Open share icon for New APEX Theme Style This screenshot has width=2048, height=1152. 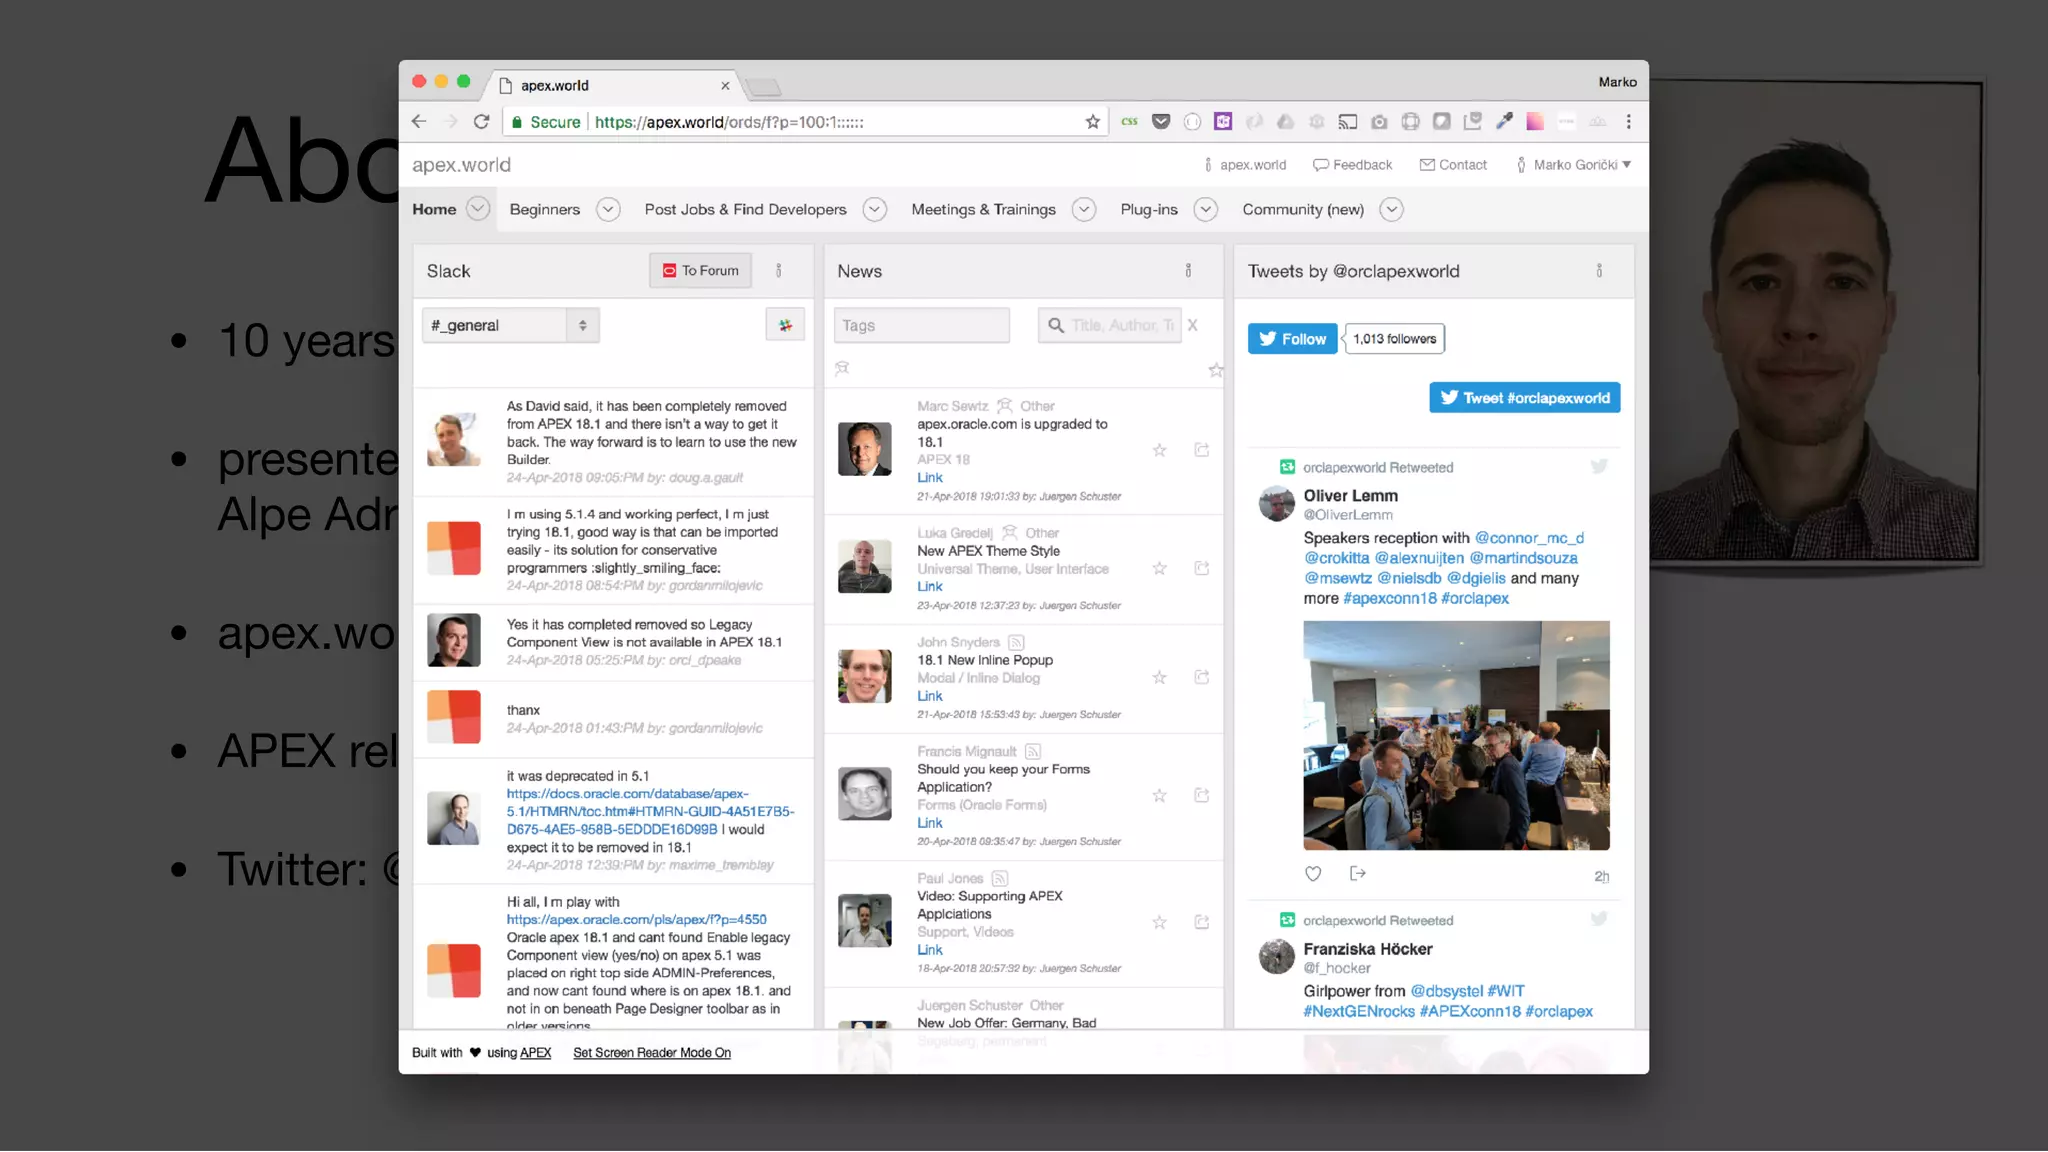[1202, 569]
